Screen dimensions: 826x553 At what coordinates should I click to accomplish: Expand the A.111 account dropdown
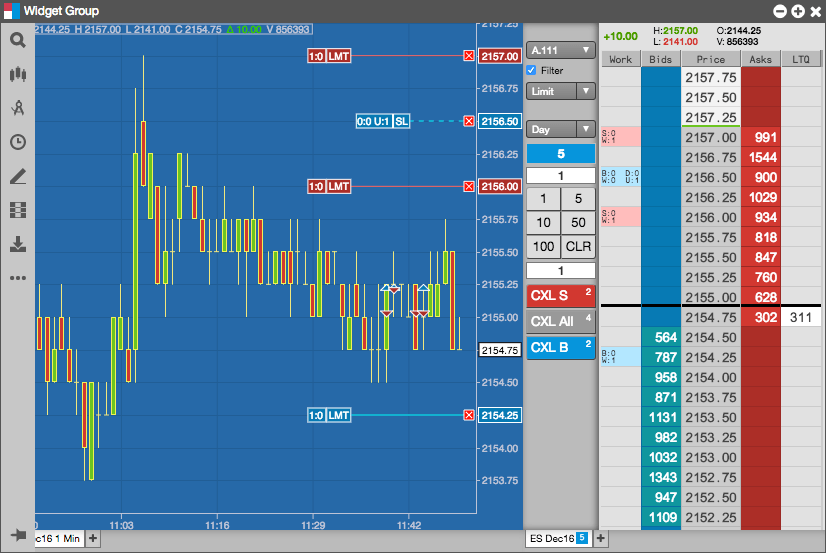point(560,51)
